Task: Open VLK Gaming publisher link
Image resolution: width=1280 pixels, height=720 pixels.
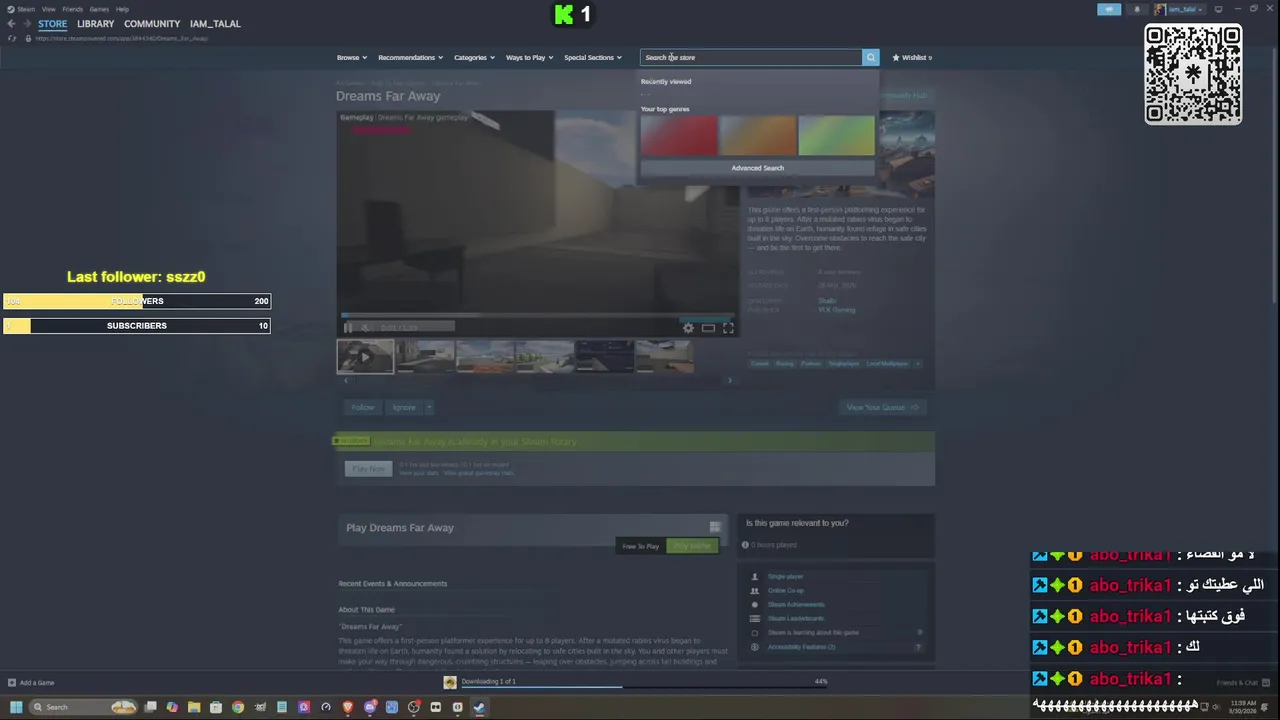Action: coord(836,310)
